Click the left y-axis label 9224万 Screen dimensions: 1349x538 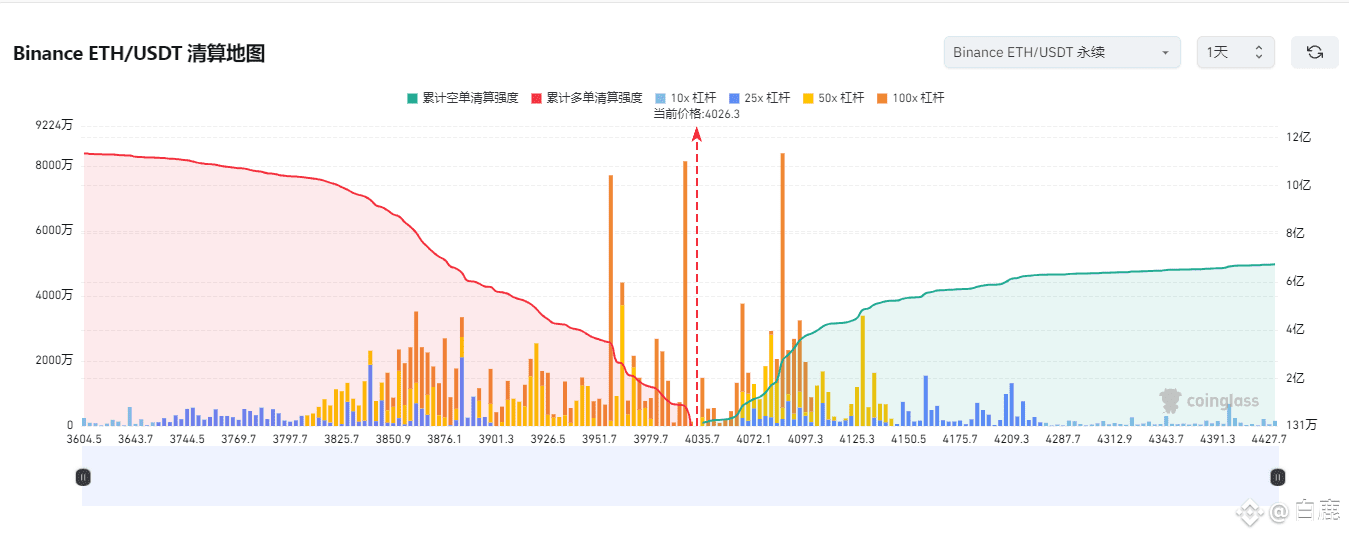(x=55, y=126)
